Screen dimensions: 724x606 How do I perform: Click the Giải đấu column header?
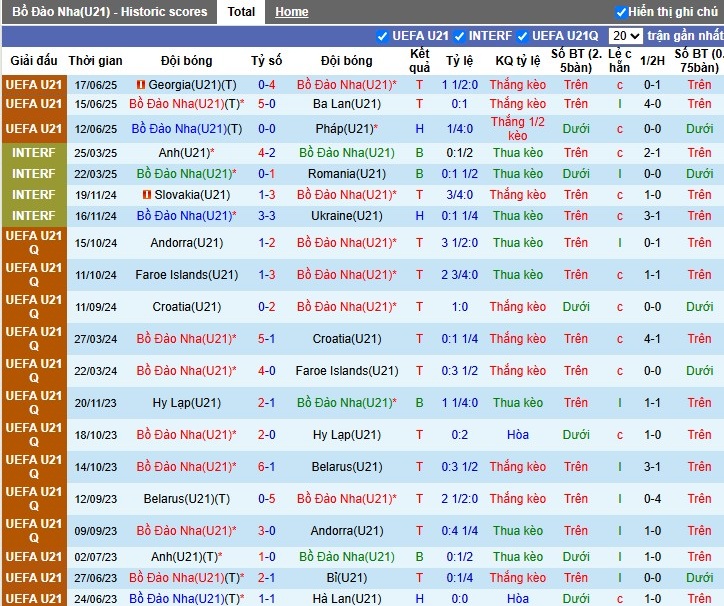[34, 61]
